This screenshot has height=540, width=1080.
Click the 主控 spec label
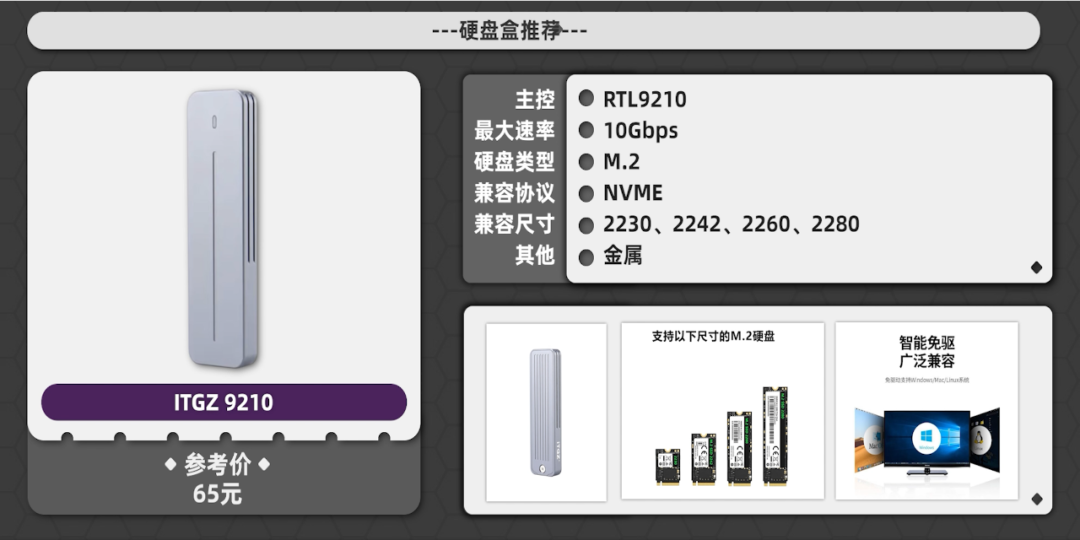(534, 99)
